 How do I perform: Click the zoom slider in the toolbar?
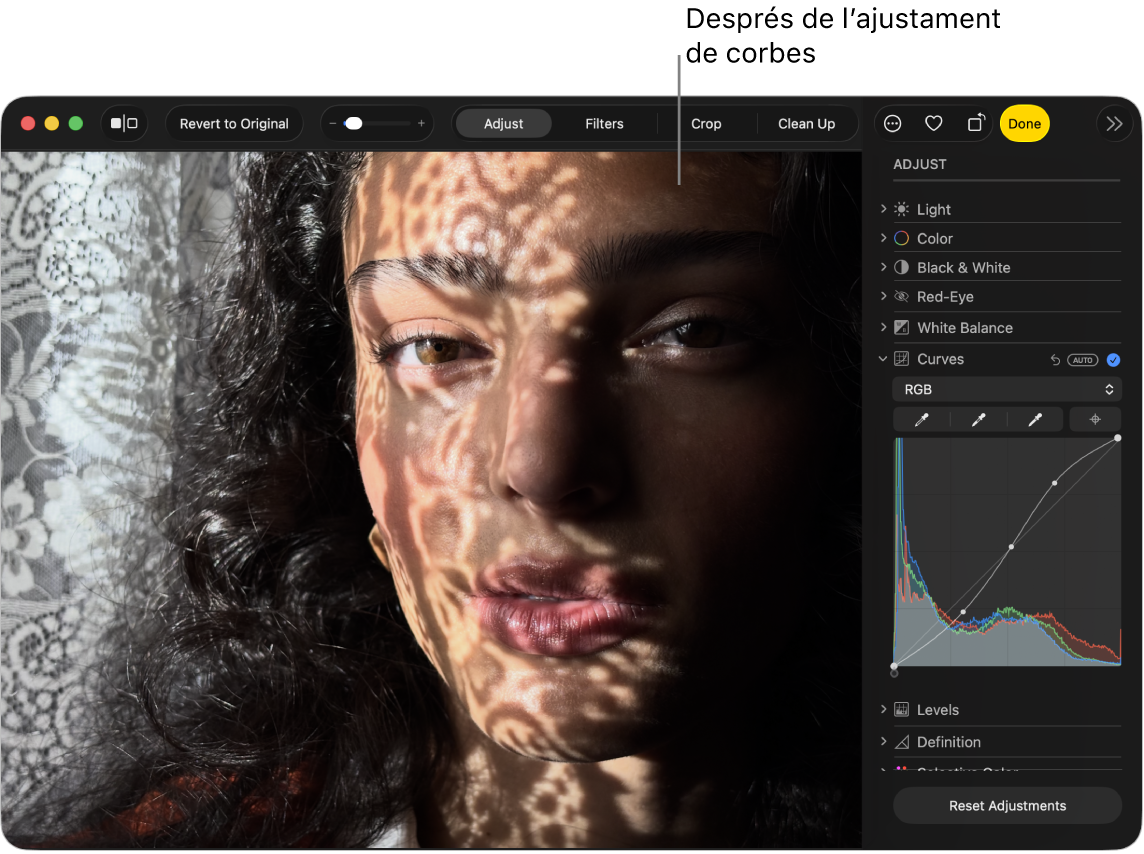(377, 124)
